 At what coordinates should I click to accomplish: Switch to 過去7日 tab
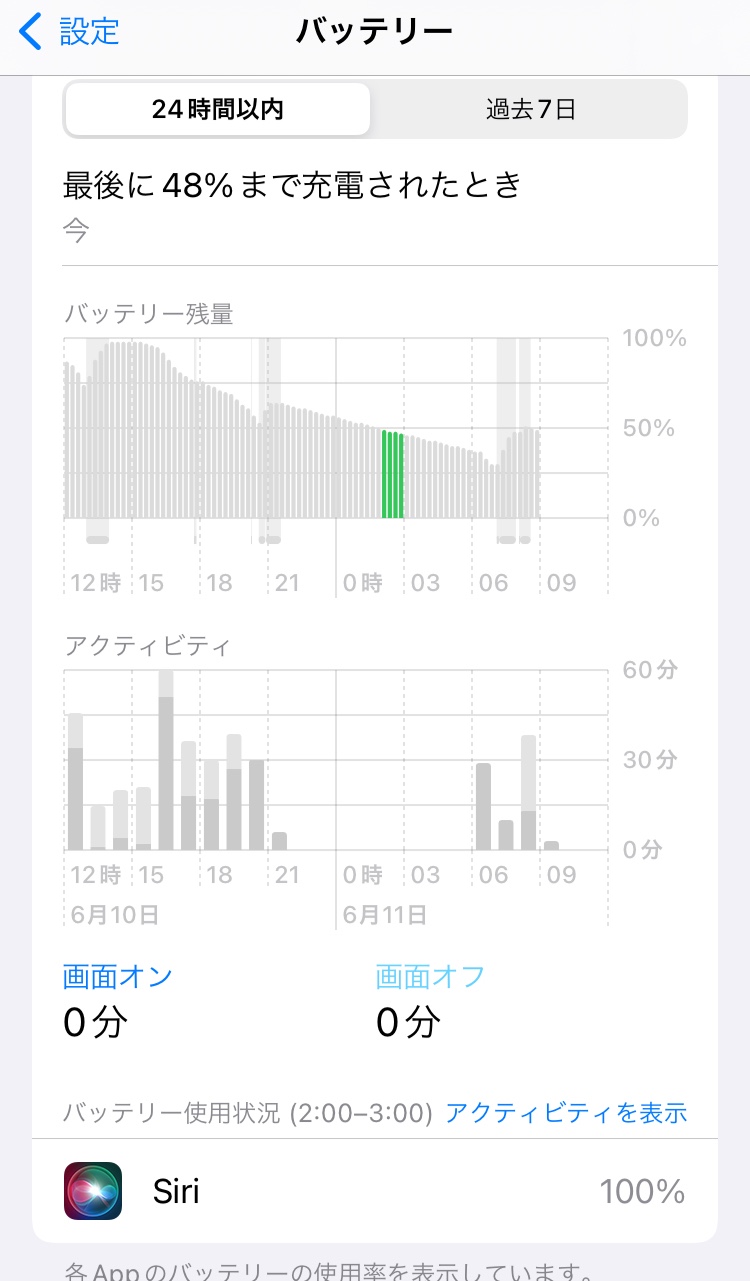531,109
